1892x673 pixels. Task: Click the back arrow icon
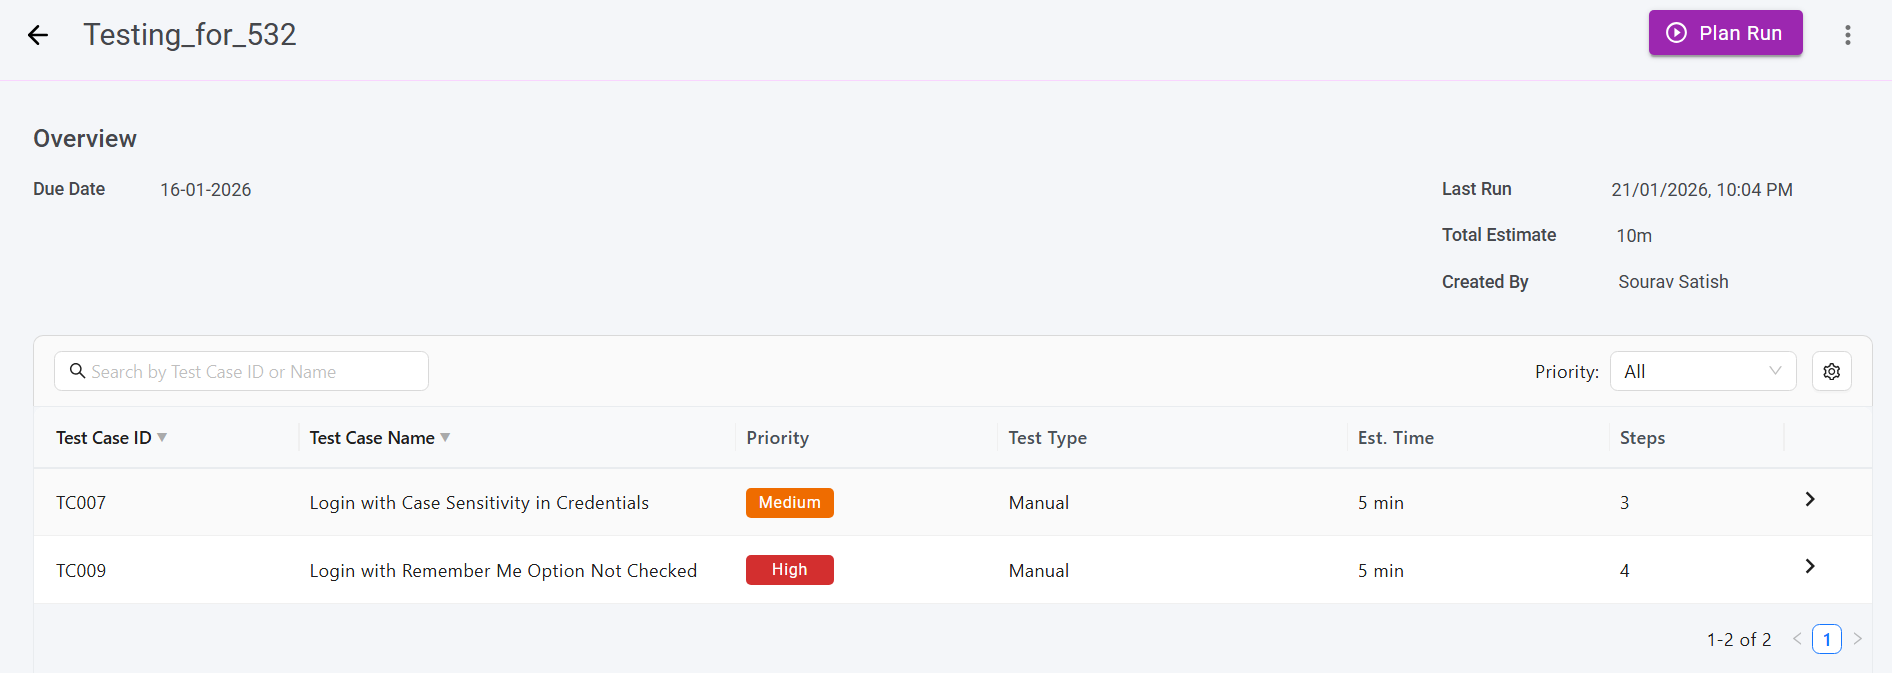[x=38, y=35]
